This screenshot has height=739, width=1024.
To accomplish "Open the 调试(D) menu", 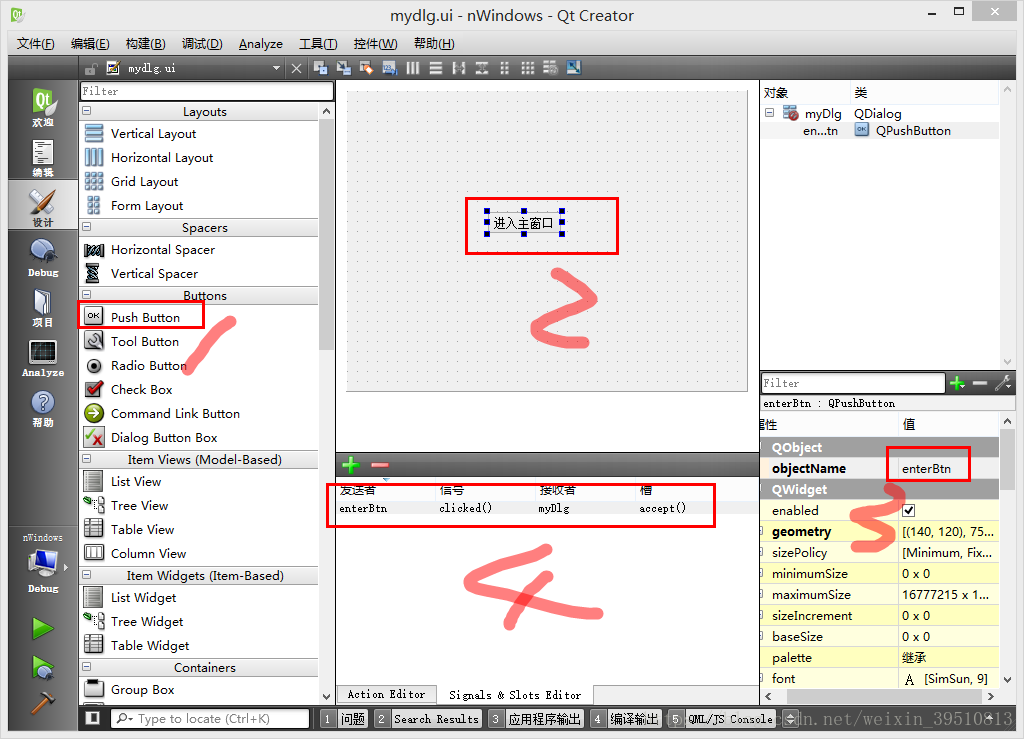I will tap(202, 44).
